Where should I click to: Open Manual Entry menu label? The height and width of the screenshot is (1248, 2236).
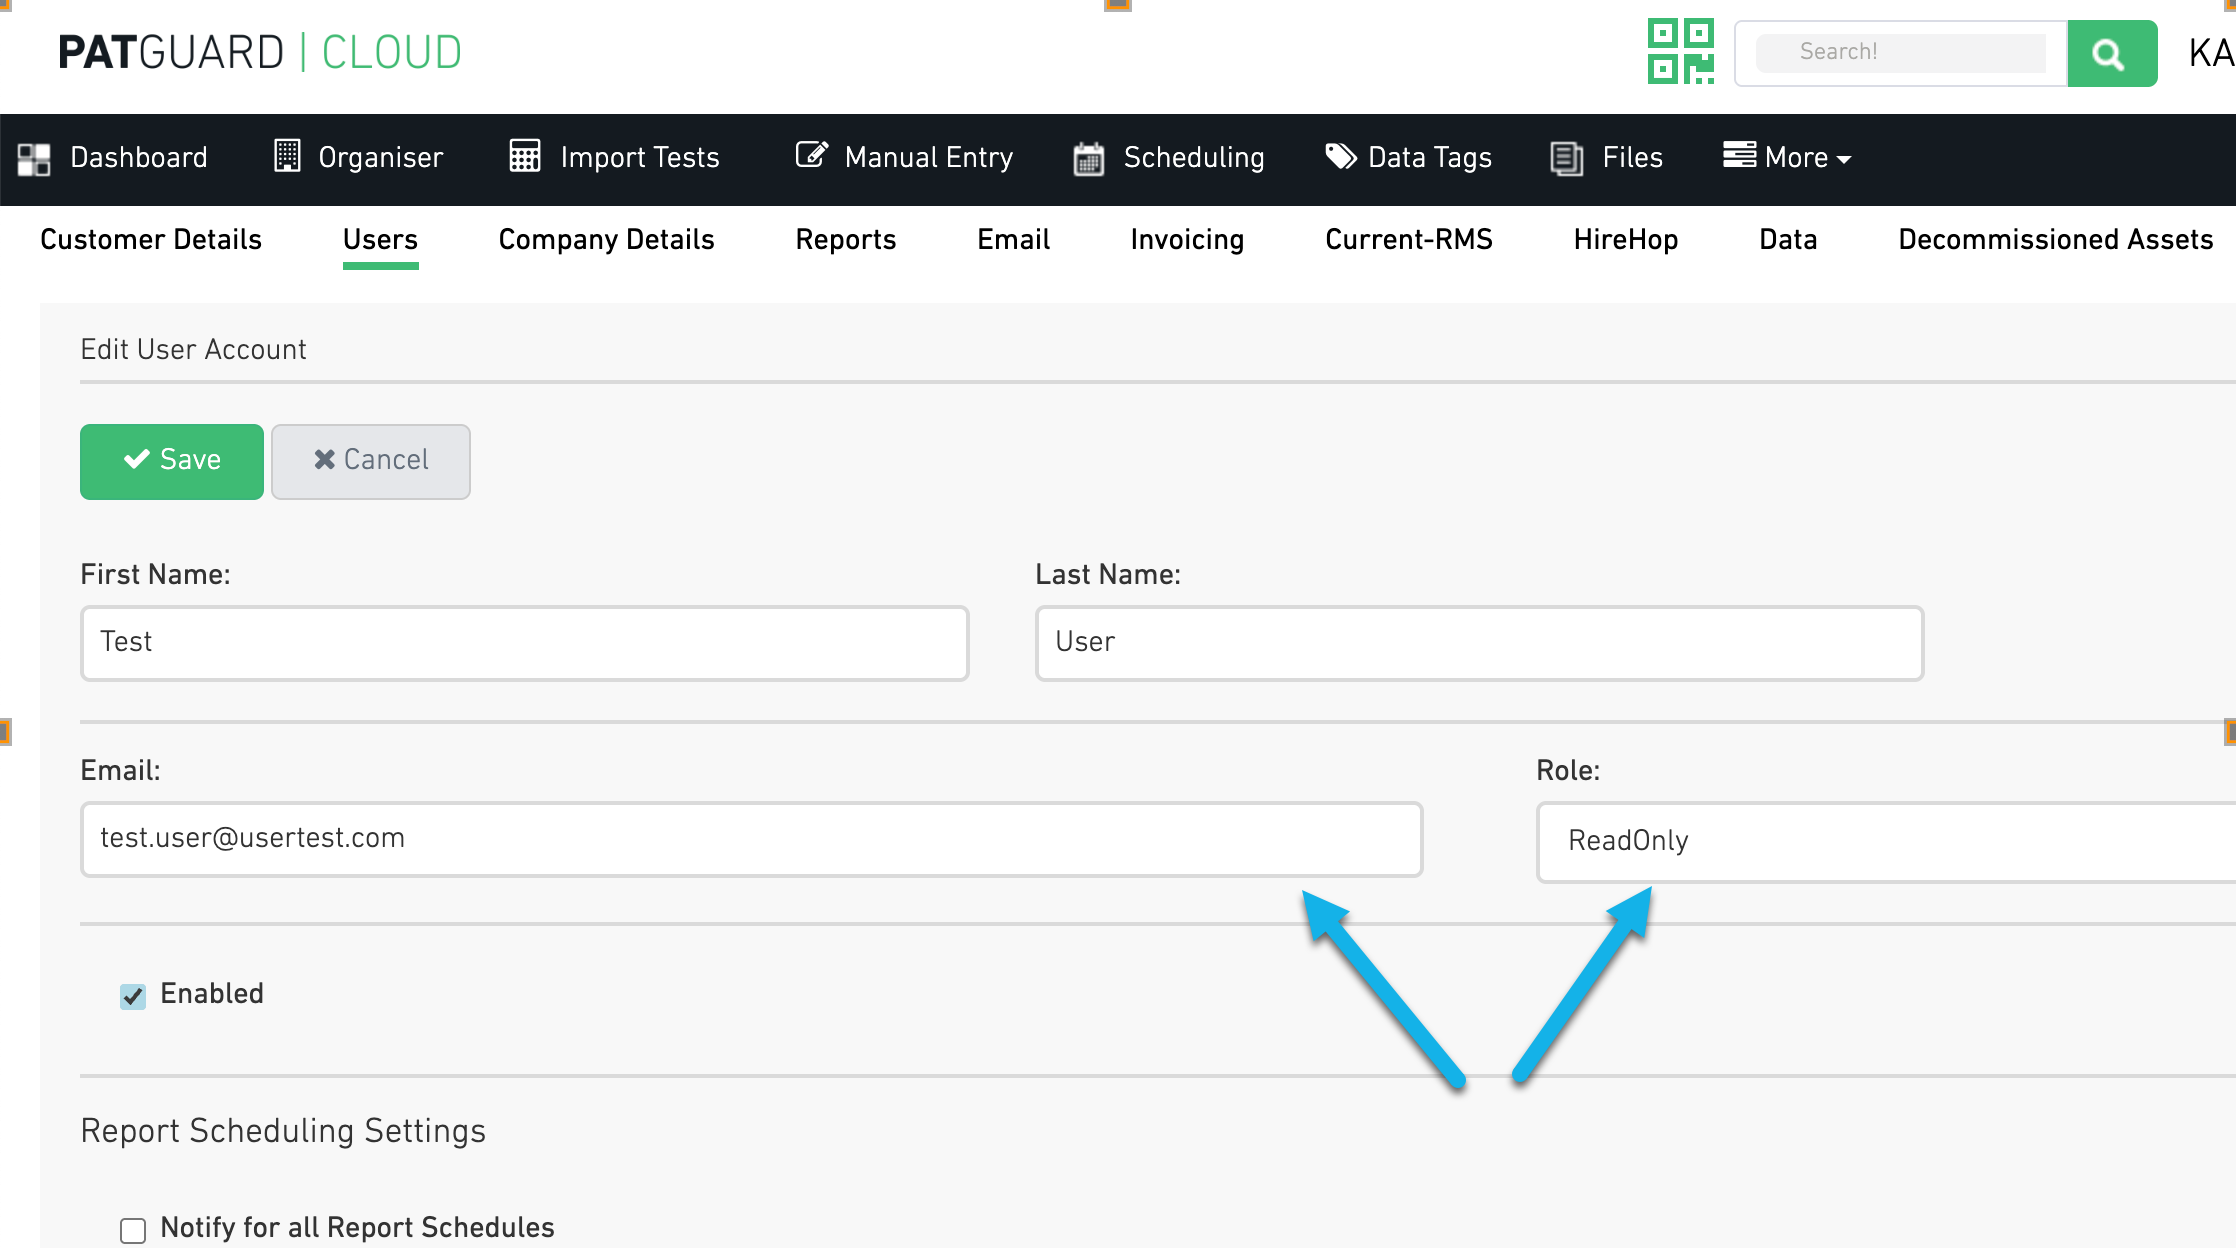(x=929, y=158)
